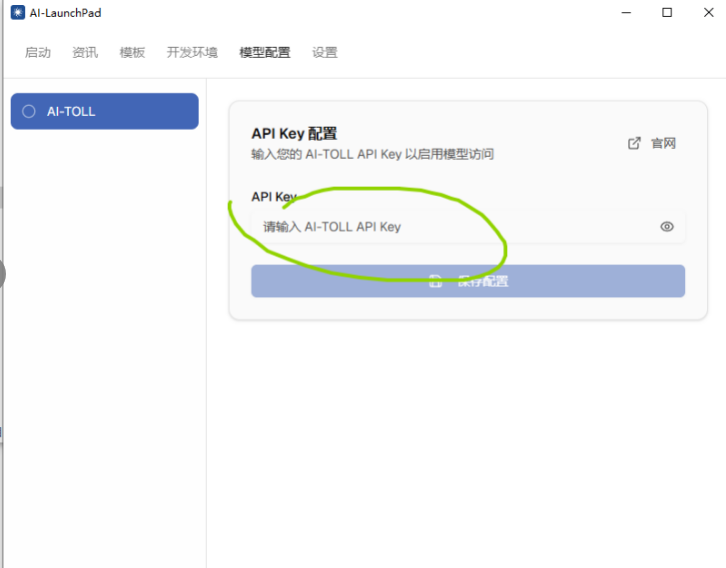726x568 pixels.
Task: Open the 设置 tab
Action: pos(325,52)
